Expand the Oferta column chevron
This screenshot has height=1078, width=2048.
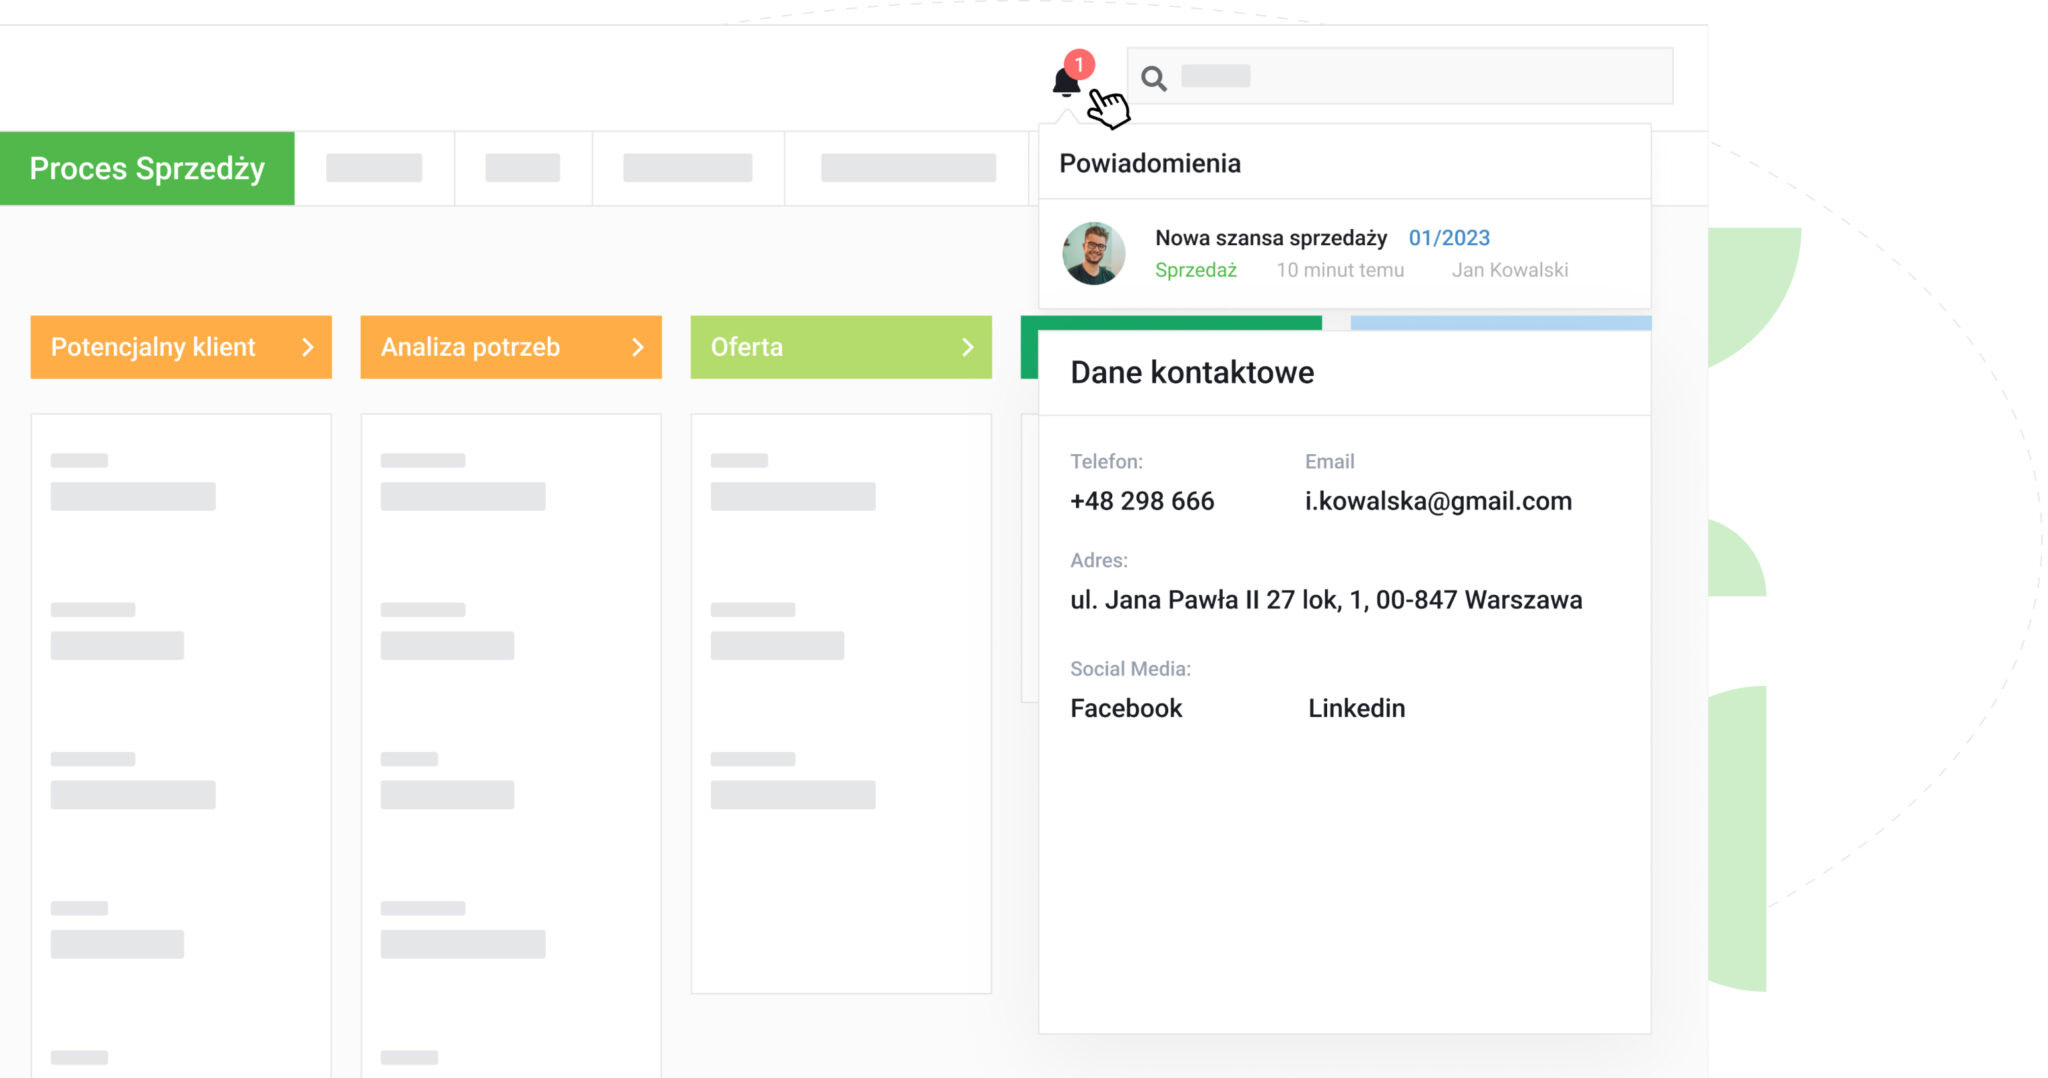coord(967,347)
